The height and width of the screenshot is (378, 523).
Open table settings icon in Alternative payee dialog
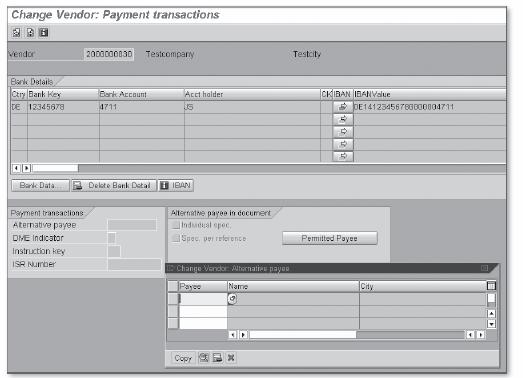click(x=491, y=286)
